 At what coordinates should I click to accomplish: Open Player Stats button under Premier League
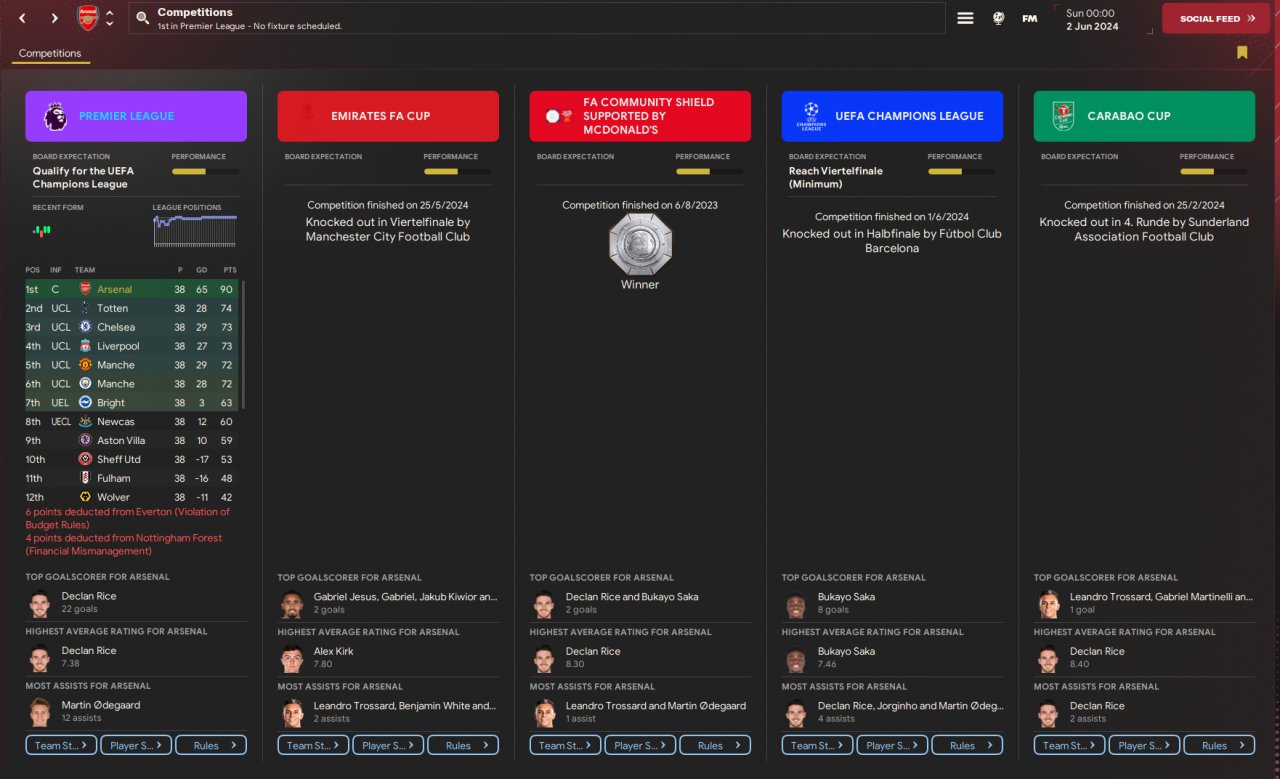(x=136, y=745)
